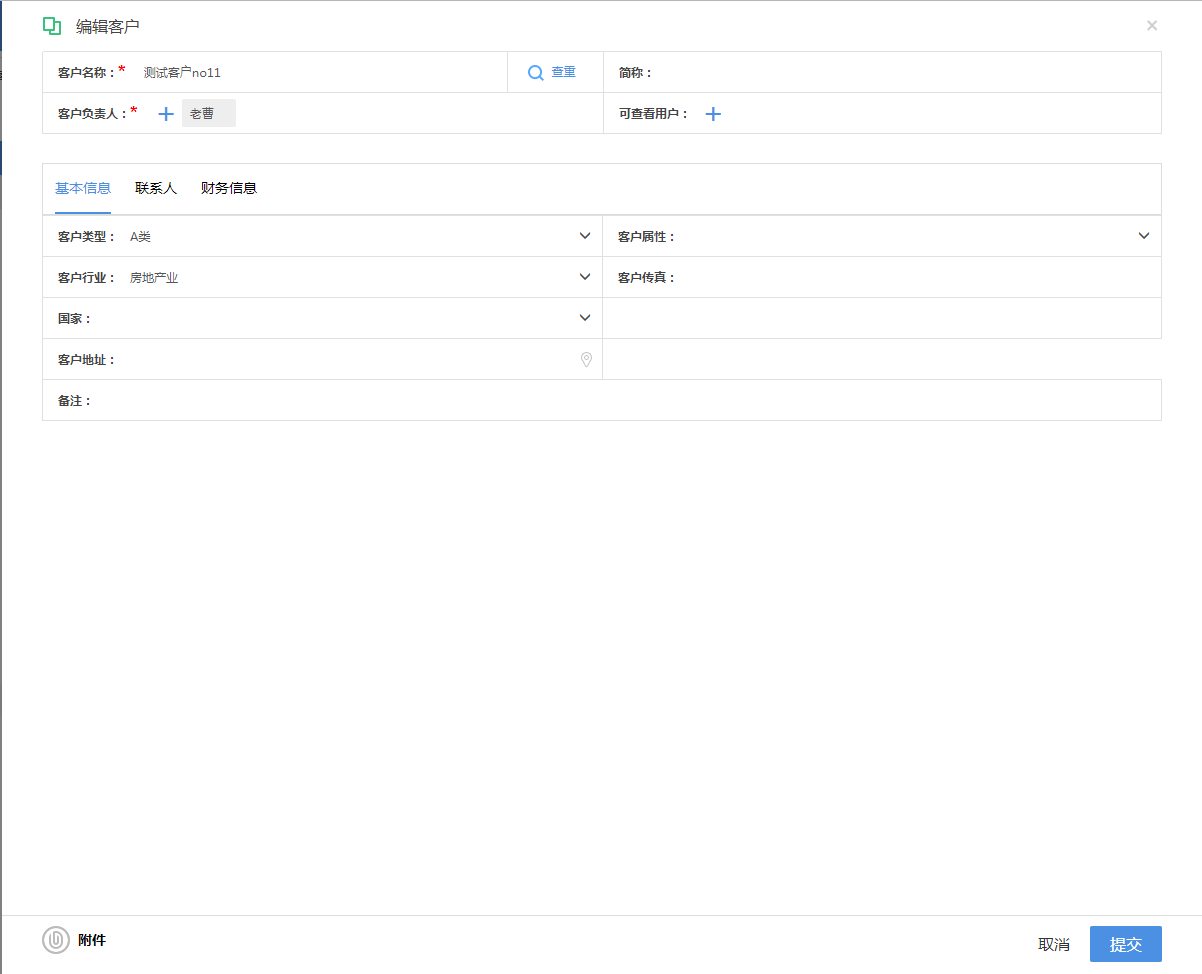Screen dimensions: 1202x974
Task: Click the 取消 cancel button
Action: 1054,944
